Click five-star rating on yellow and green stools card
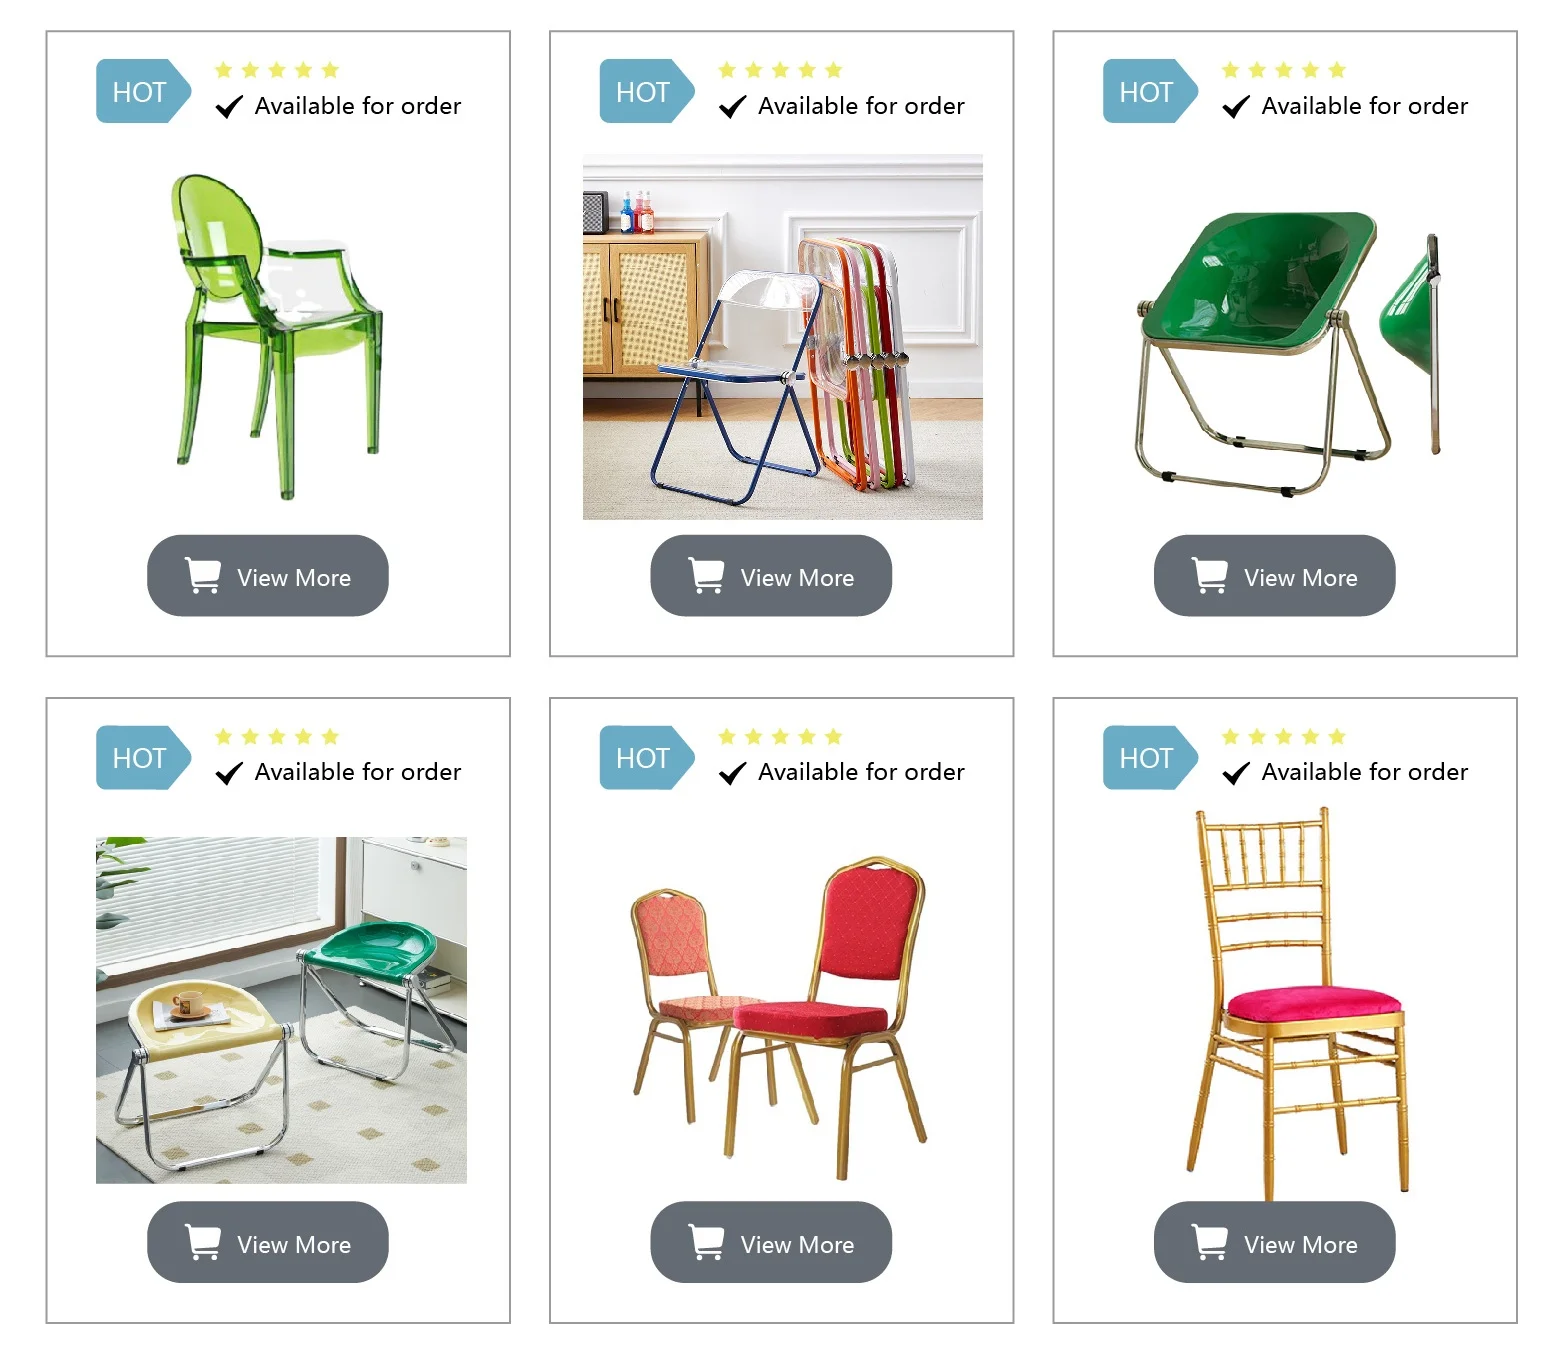The height and width of the screenshot is (1348, 1562). coord(277,737)
